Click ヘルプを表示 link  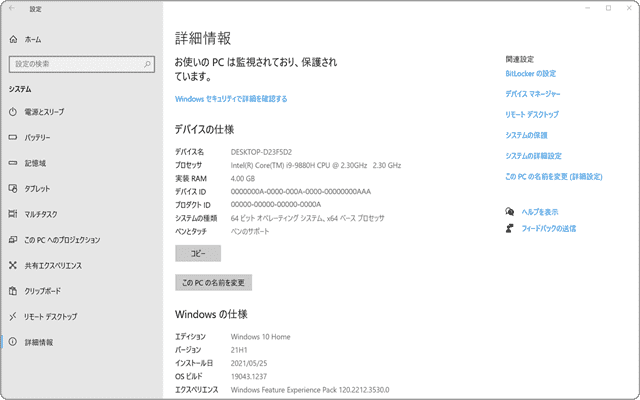pos(540,212)
